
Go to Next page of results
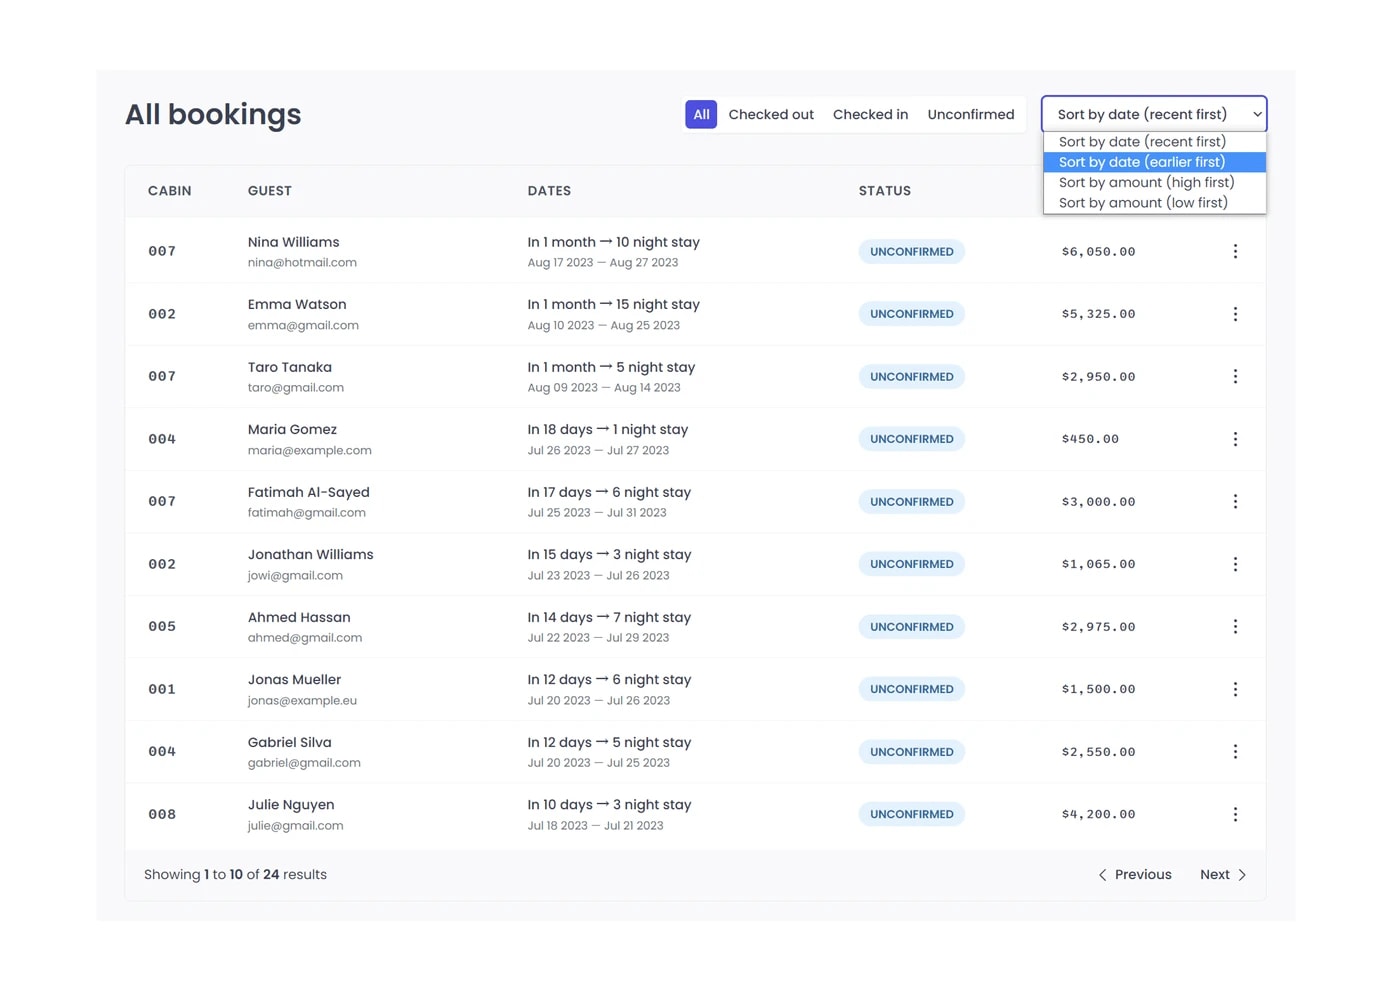pos(1223,875)
